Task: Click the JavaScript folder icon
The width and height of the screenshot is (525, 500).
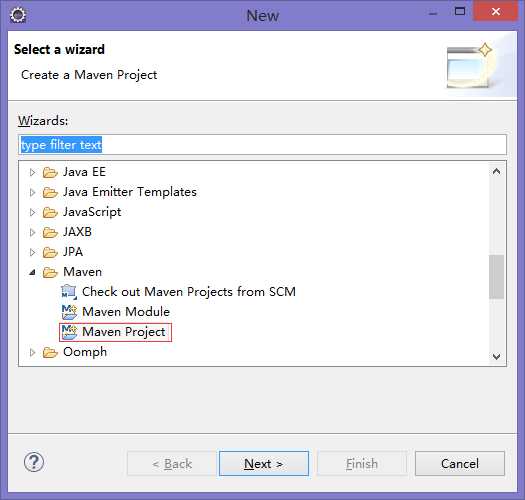Action: 50,212
